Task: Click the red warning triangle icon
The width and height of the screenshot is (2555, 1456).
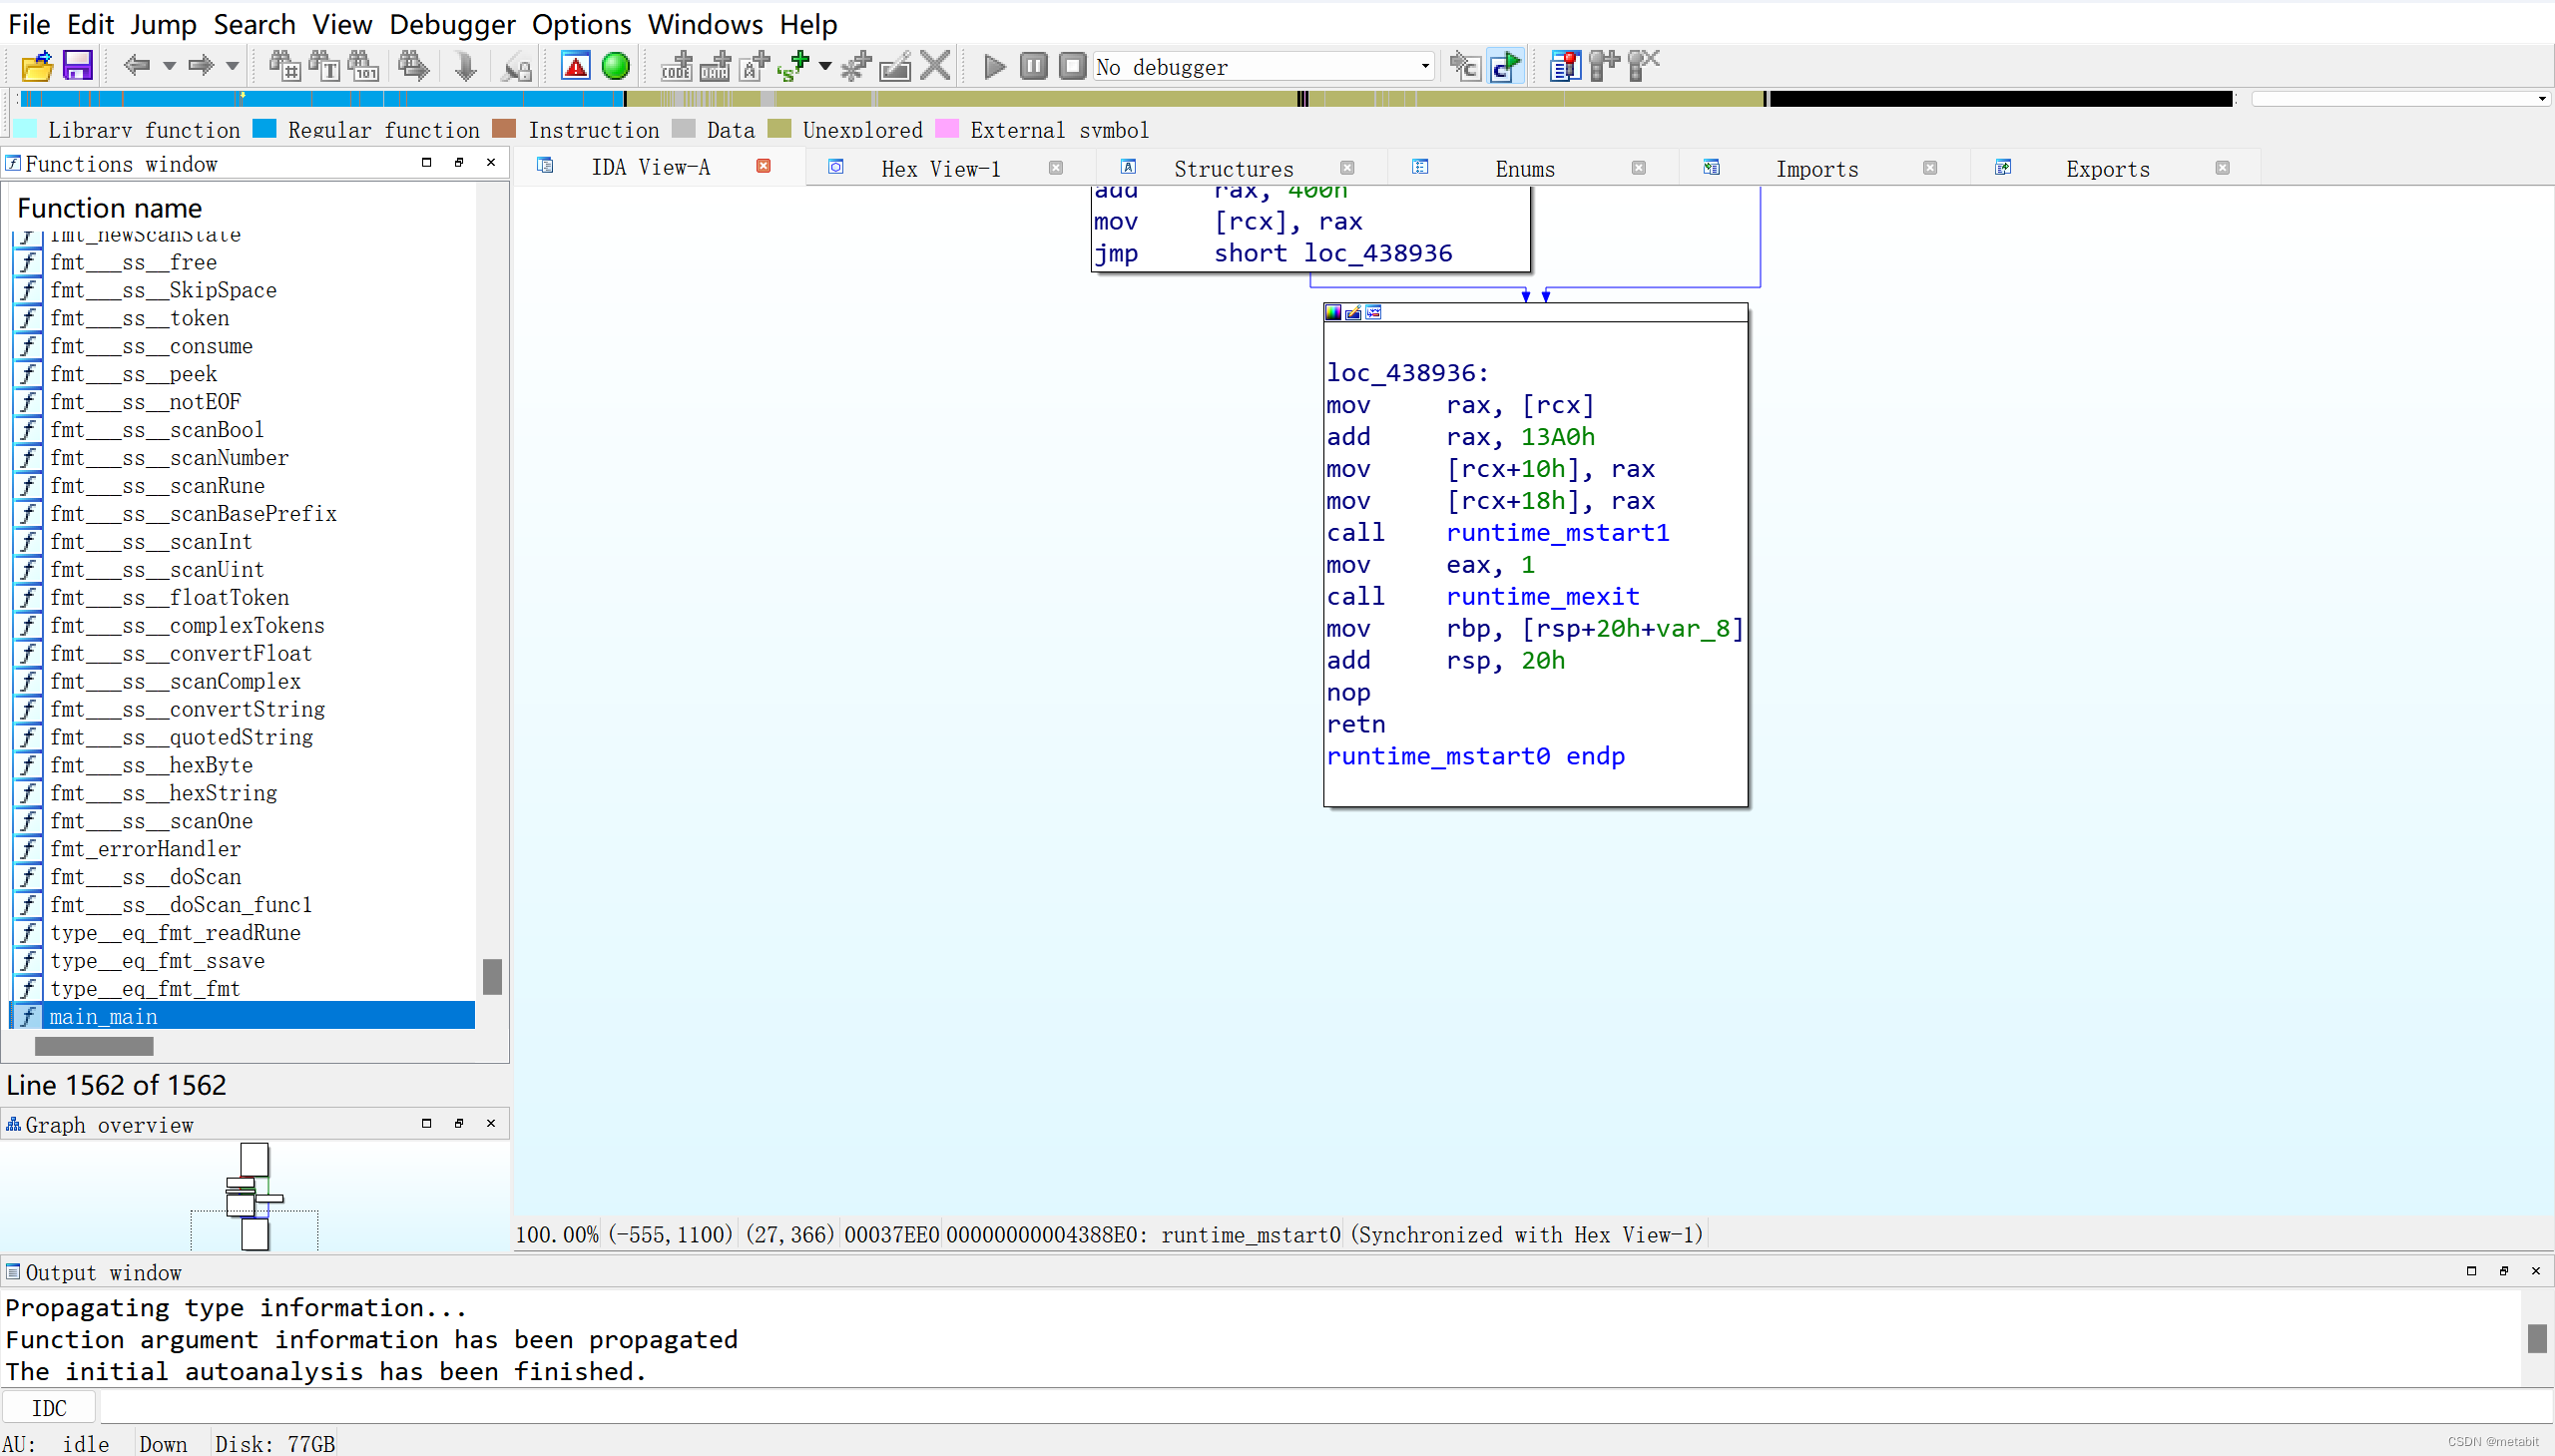Action: pyautogui.click(x=576, y=67)
